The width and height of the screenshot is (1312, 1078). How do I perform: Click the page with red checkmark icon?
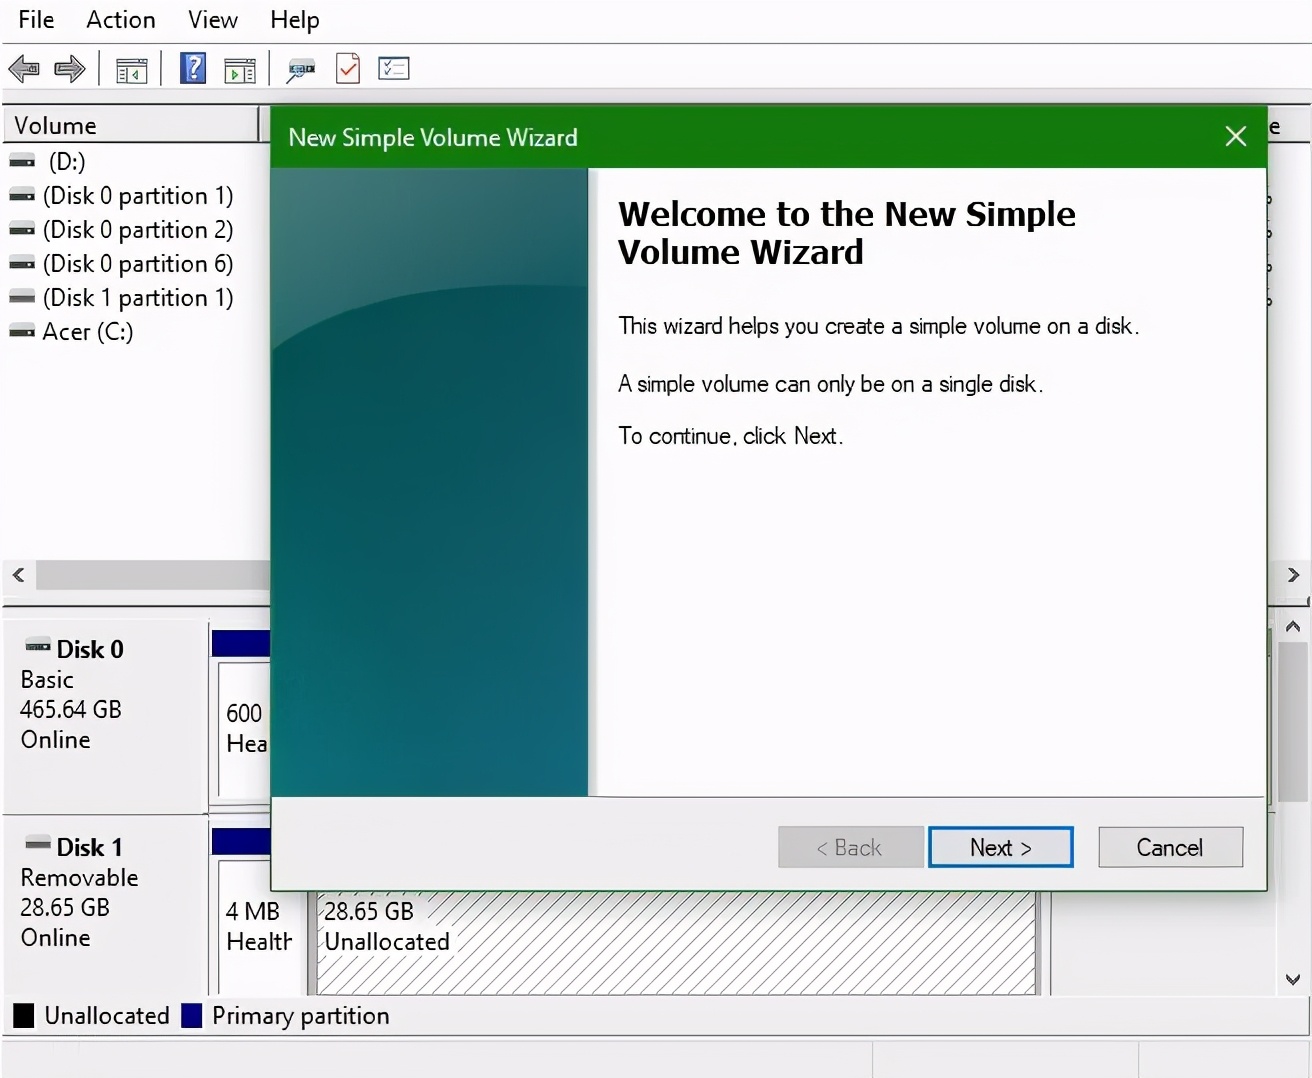348,69
